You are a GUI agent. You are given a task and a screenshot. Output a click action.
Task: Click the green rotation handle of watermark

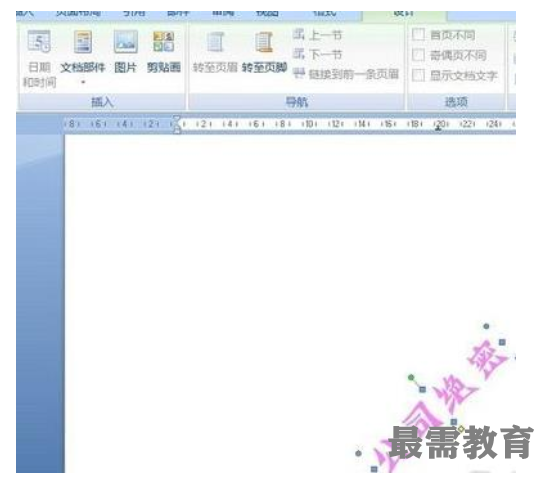tap(411, 378)
